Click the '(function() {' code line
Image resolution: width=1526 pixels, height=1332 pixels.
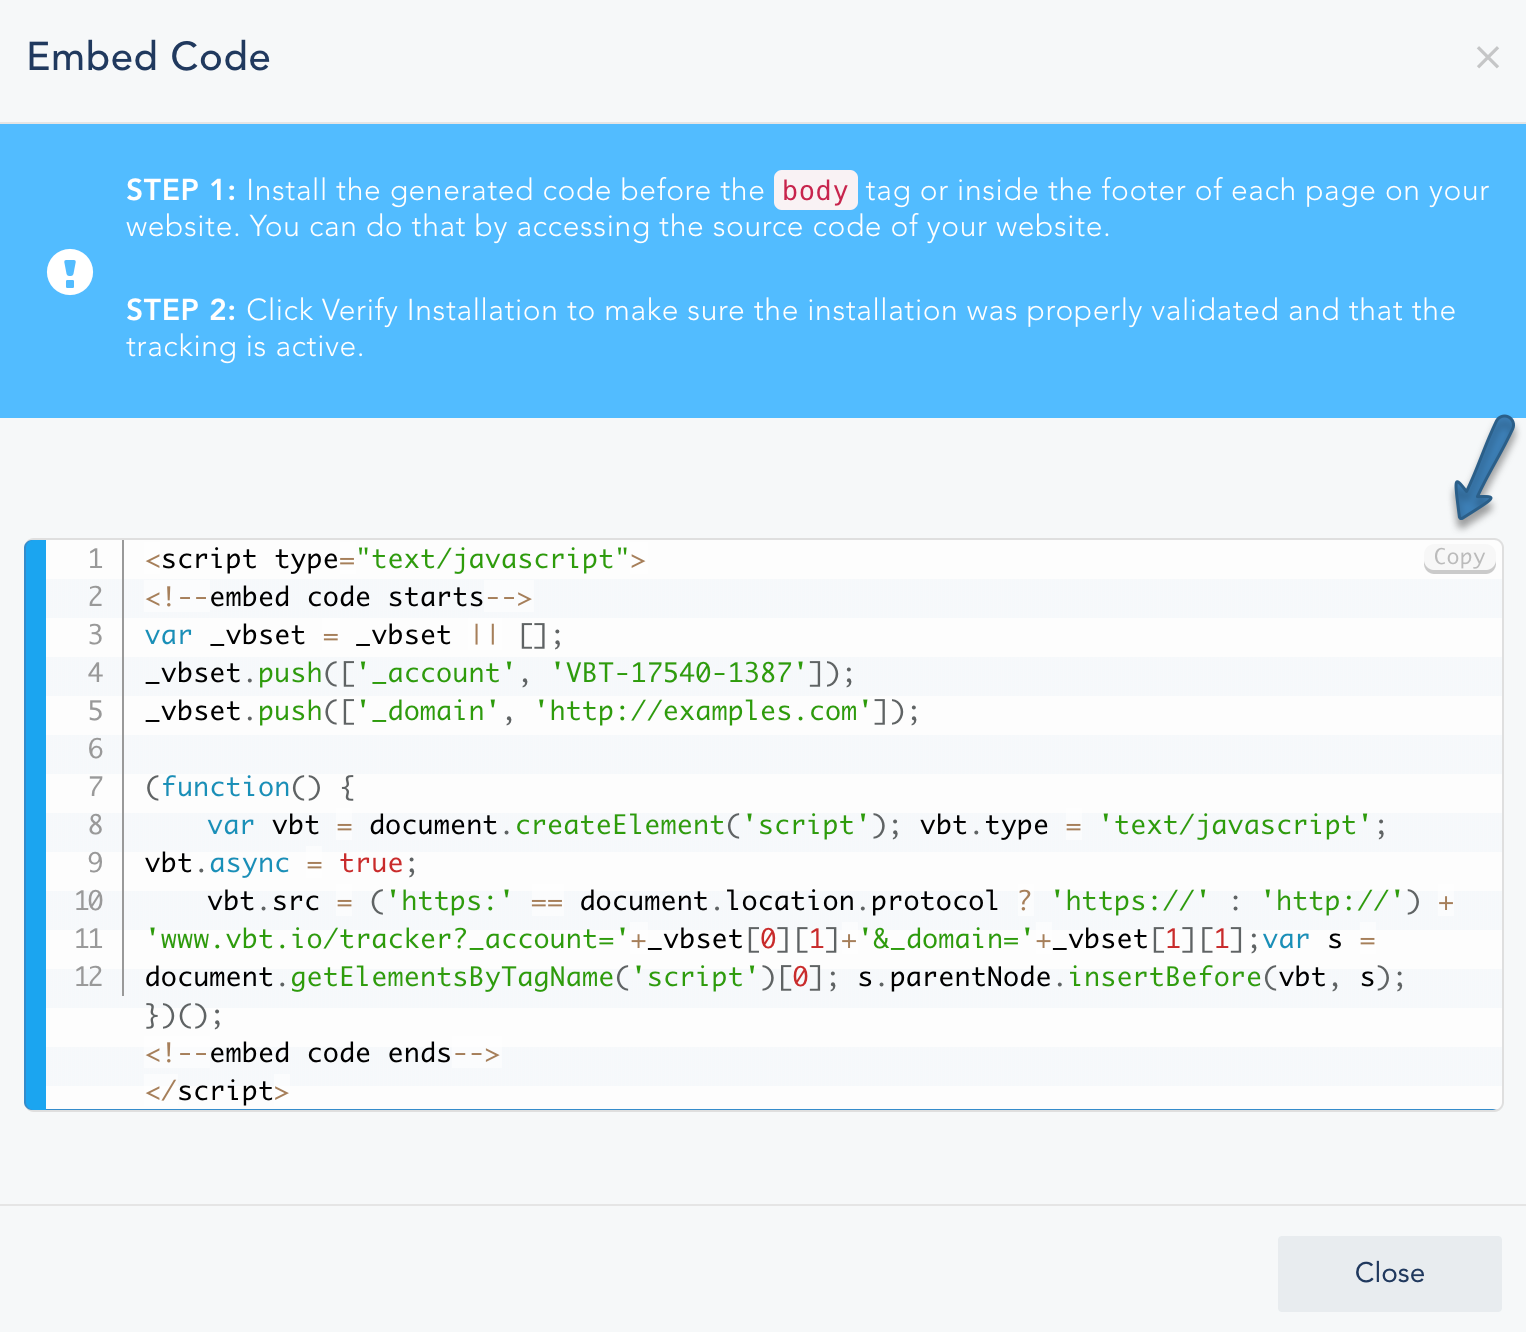click(250, 787)
